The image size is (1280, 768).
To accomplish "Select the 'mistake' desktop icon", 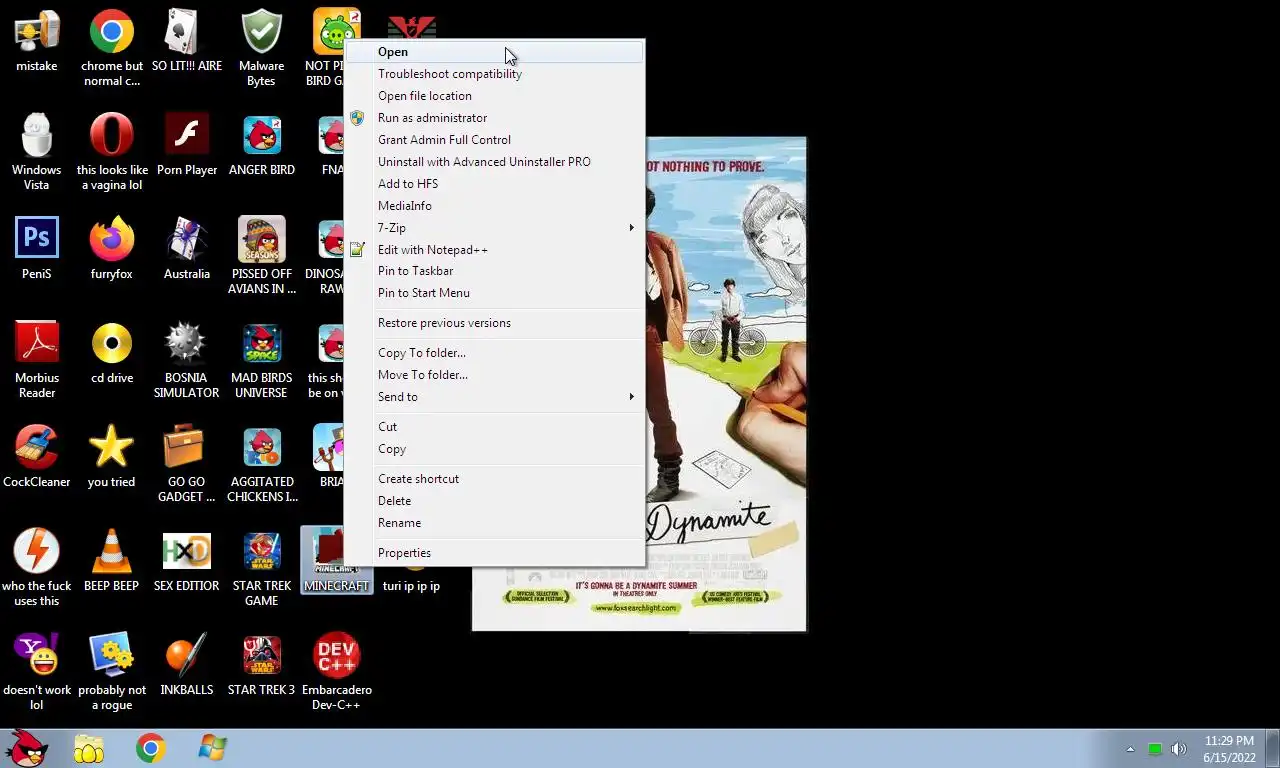I will coord(37,41).
